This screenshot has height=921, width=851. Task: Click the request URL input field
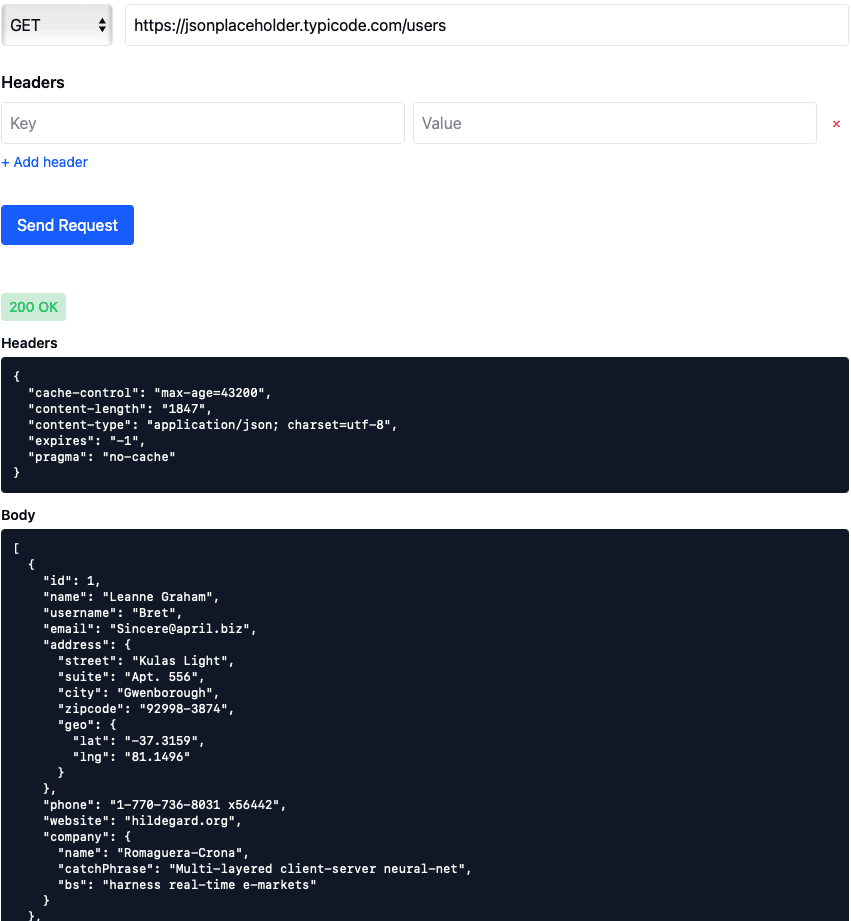[486, 25]
